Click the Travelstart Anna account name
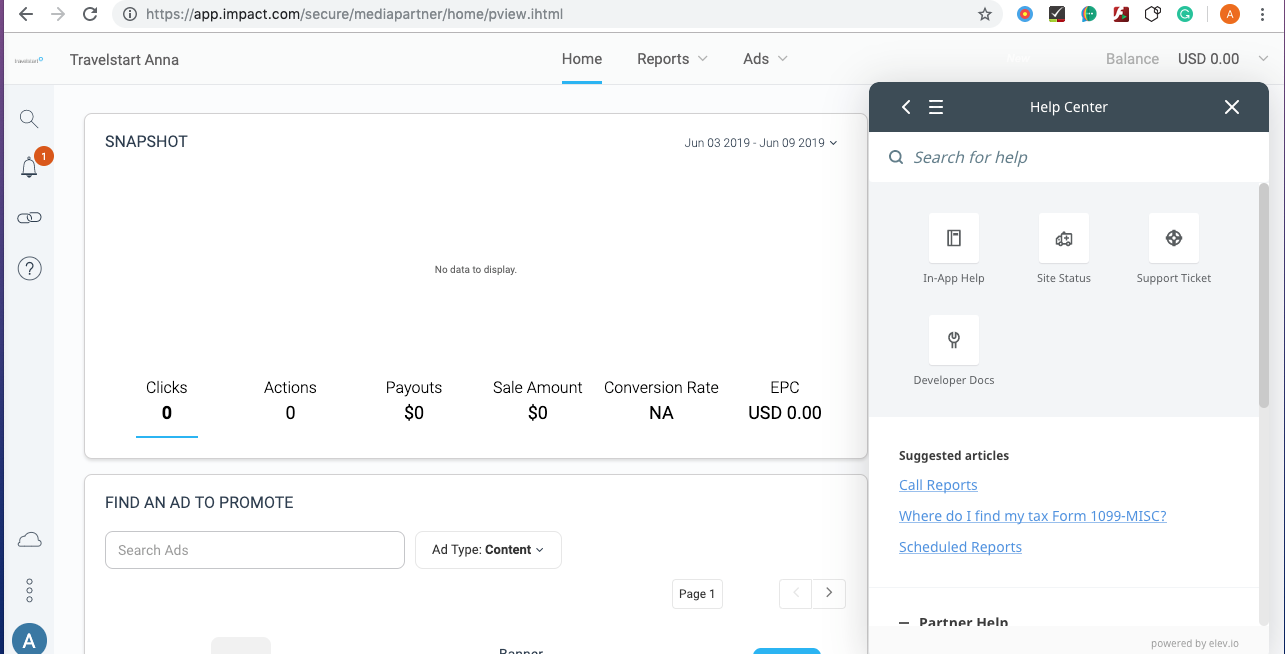Viewport: 1285px width, 654px height. 124,60
